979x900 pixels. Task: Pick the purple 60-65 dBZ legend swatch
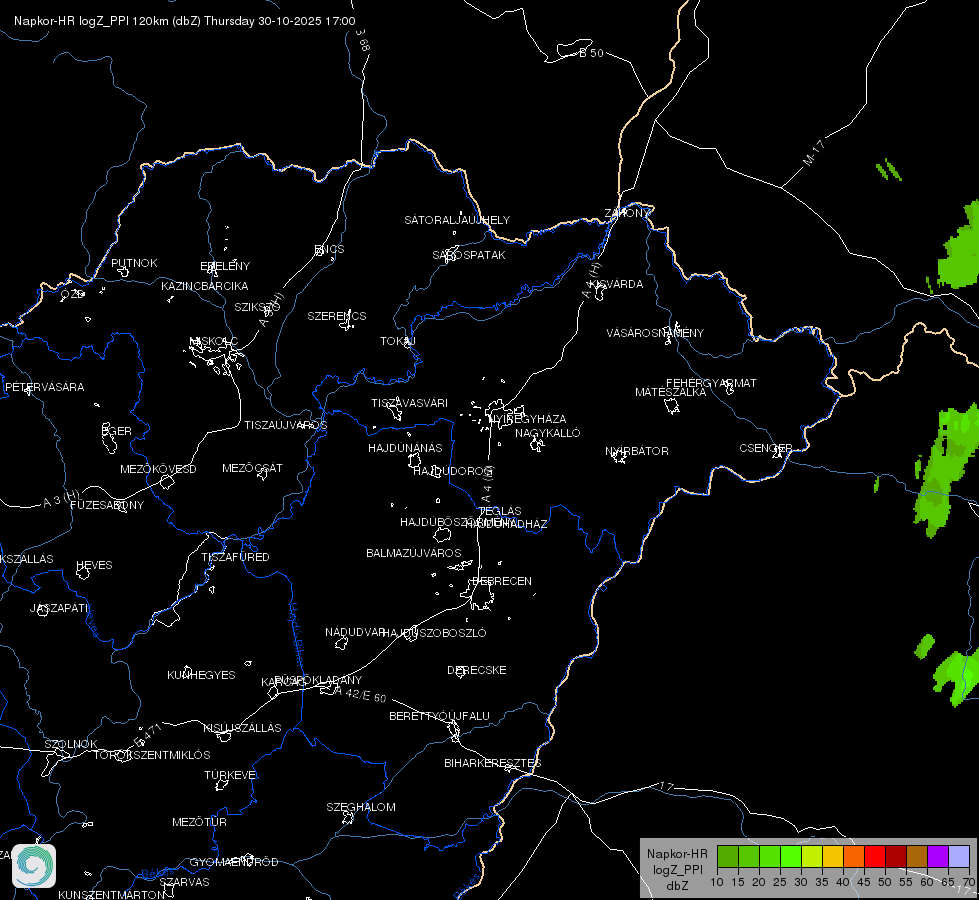click(x=938, y=856)
